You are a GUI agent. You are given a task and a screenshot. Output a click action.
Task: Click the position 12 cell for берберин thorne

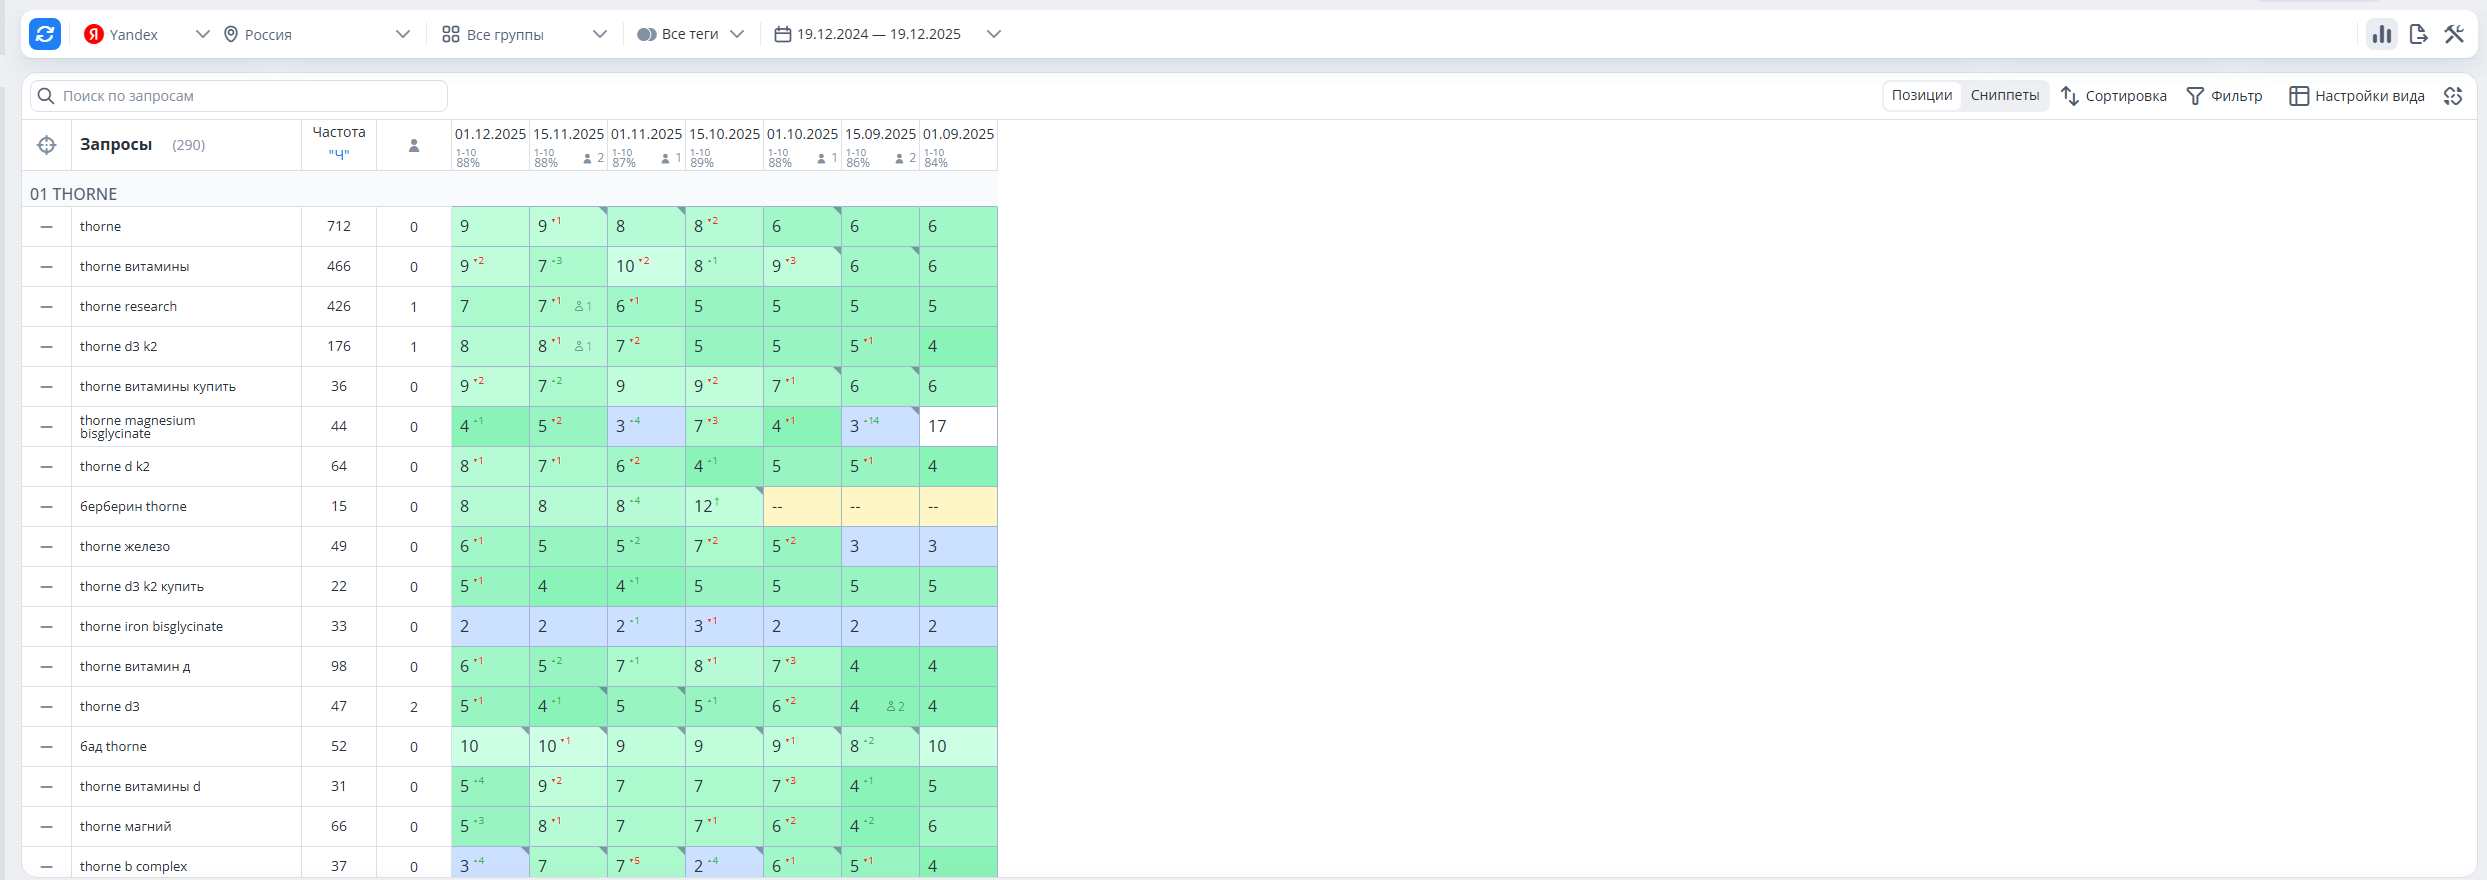coord(724,507)
